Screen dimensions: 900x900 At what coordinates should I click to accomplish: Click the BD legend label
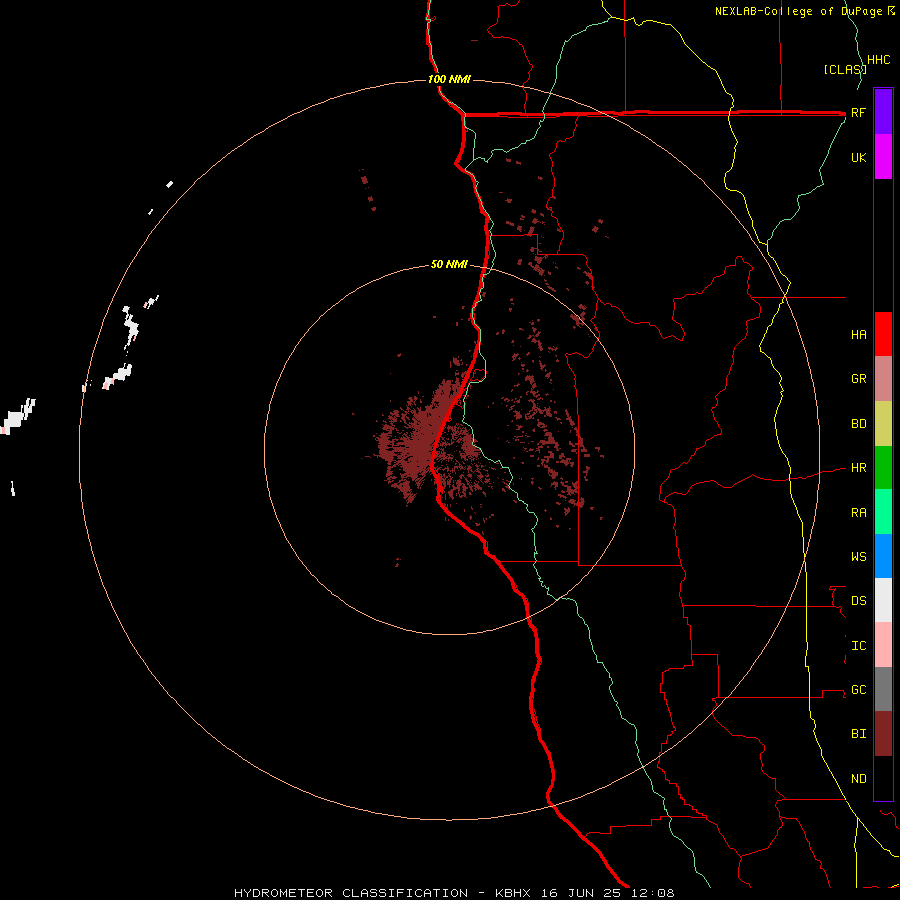pyautogui.click(x=858, y=424)
